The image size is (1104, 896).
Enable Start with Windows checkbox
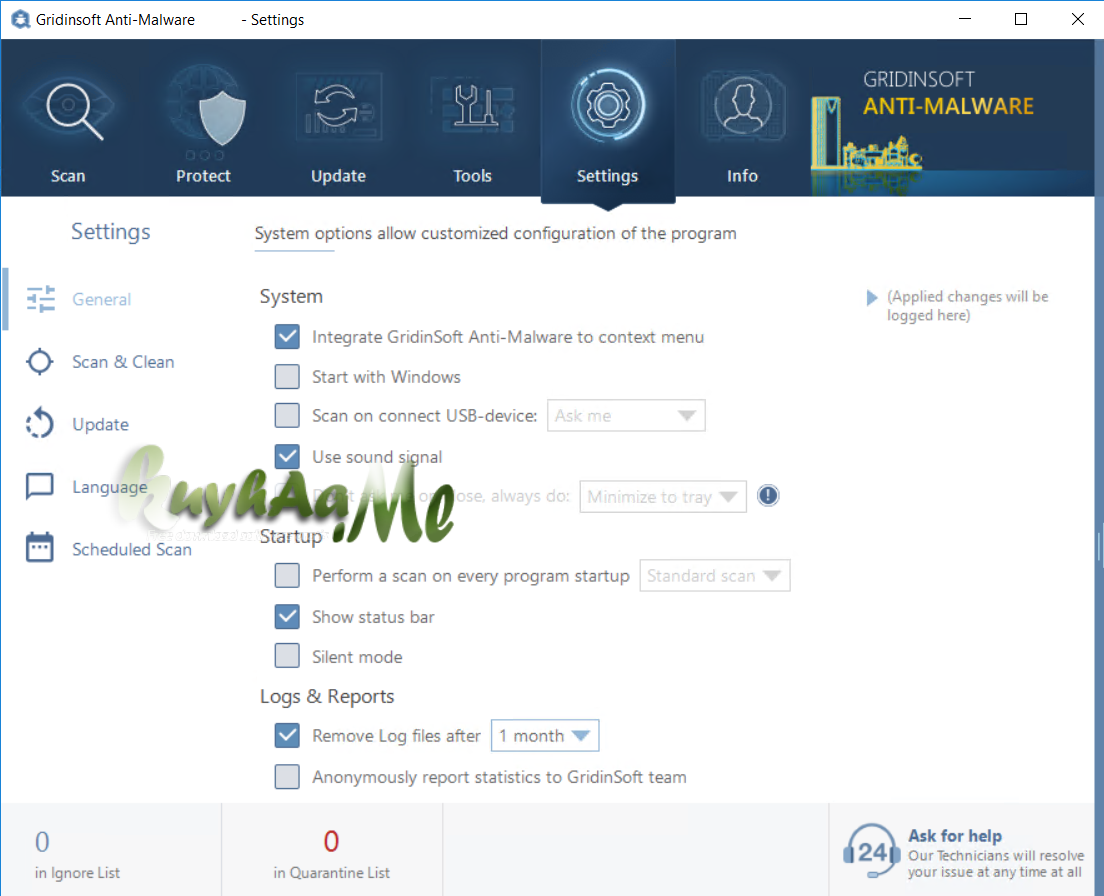click(287, 377)
